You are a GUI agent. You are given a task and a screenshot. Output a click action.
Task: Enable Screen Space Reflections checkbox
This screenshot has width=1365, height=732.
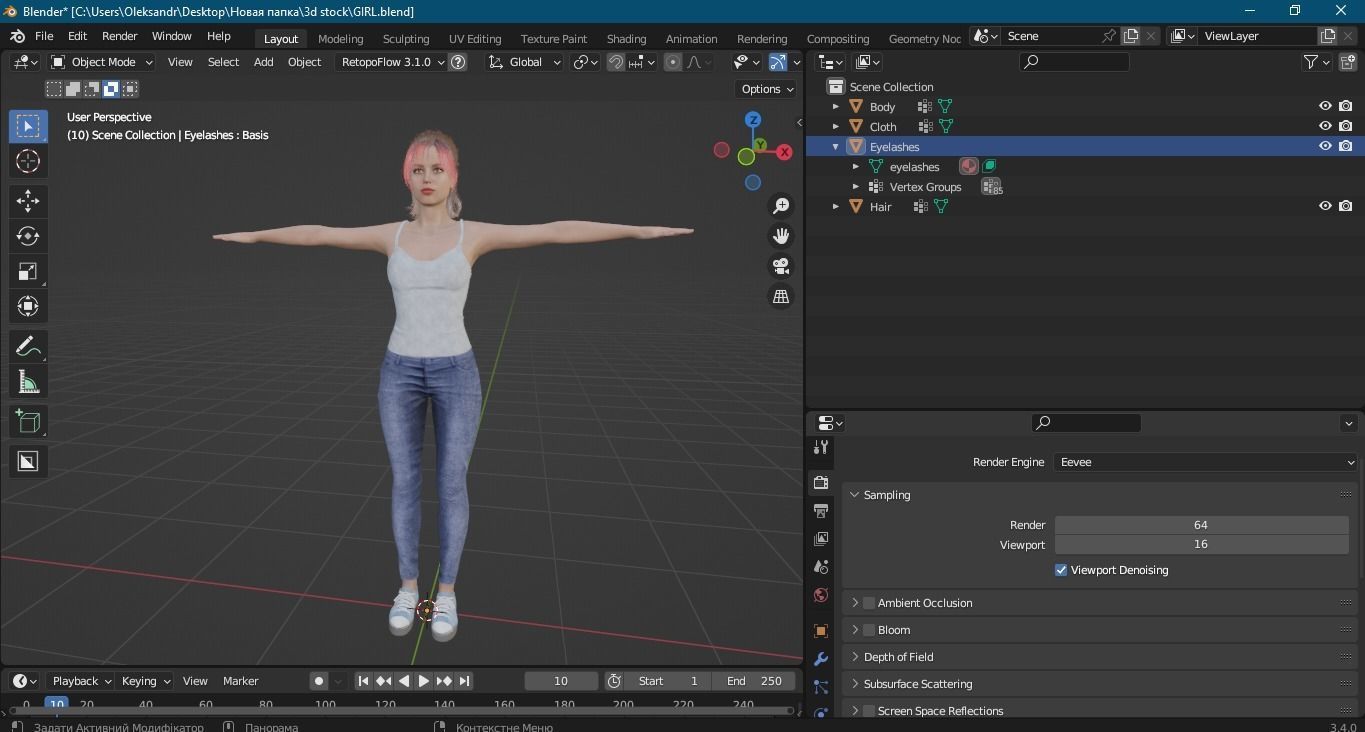[x=869, y=711]
